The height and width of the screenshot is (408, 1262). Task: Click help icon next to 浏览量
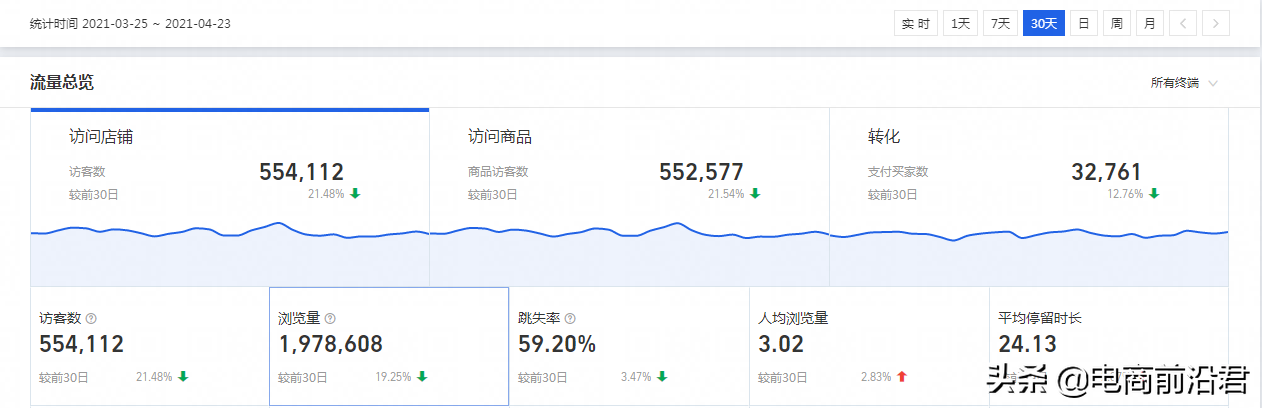pos(331,319)
